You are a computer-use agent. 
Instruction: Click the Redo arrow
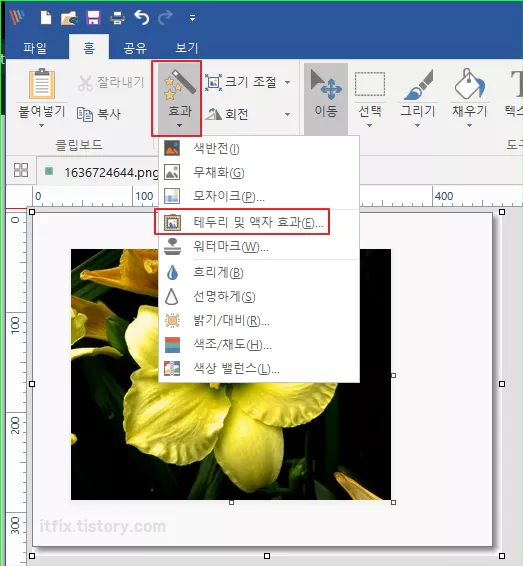tap(165, 17)
